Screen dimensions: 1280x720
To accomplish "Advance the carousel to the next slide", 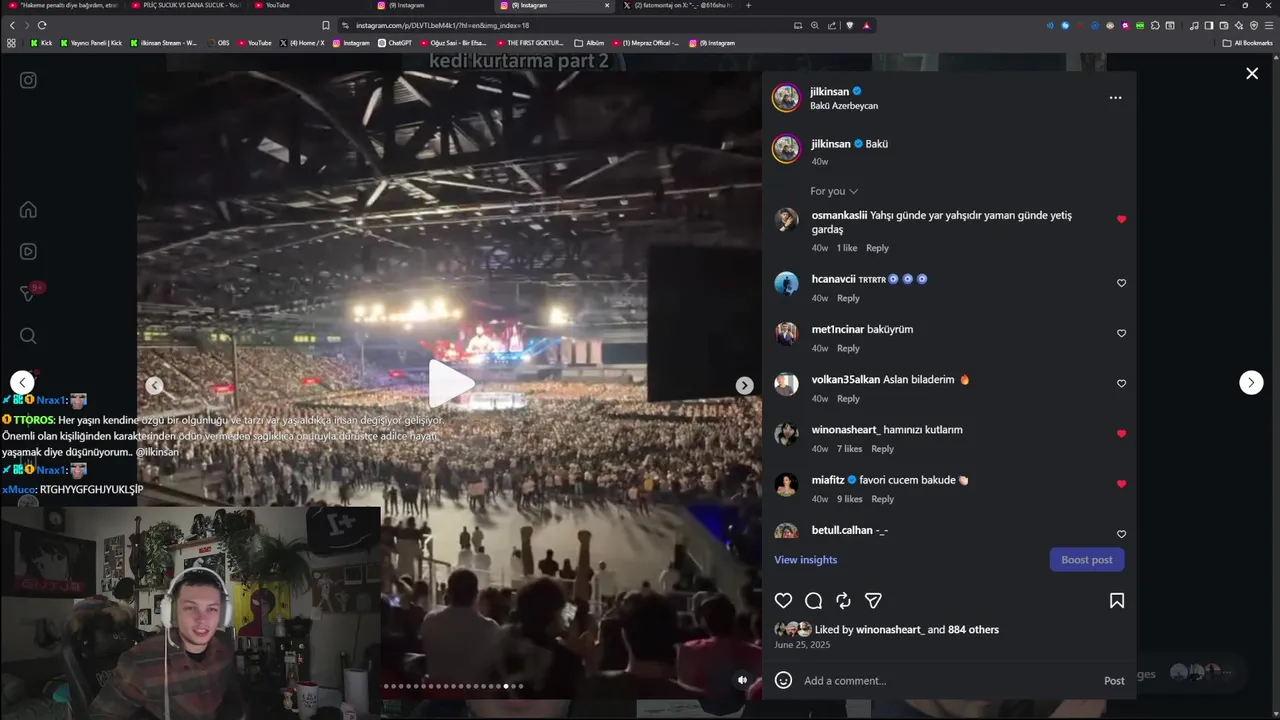I will pyautogui.click(x=744, y=386).
